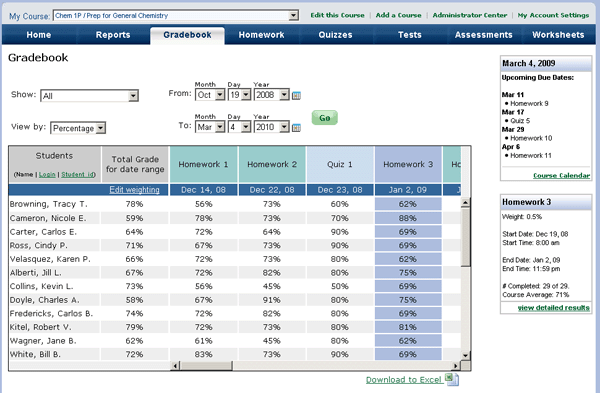Click the Edit weighting link

tap(134, 190)
